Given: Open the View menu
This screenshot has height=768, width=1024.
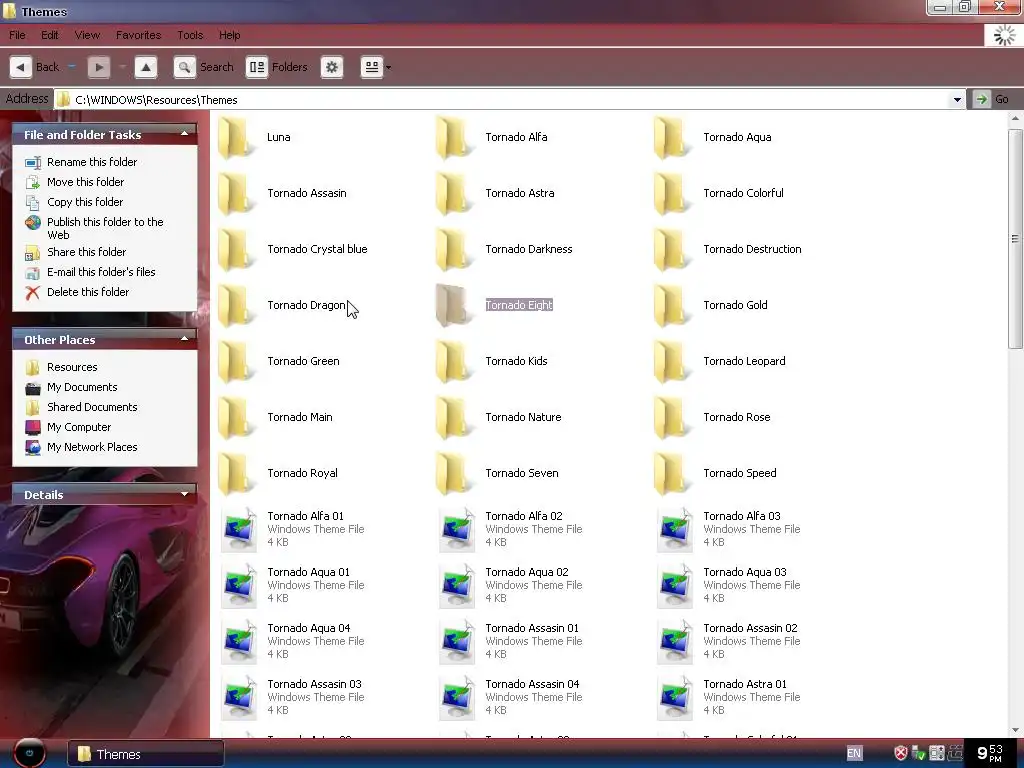Looking at the screenshot, I should [87, 35].
